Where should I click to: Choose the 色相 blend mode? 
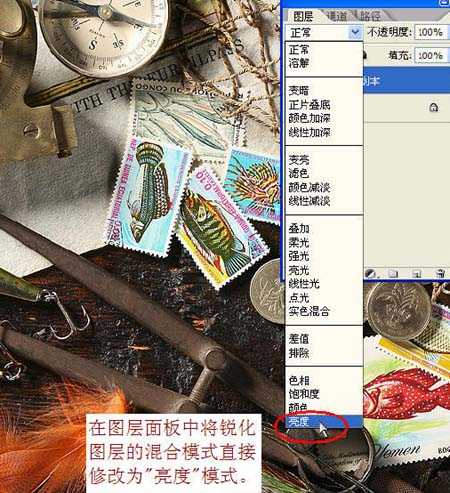point(299,380)
